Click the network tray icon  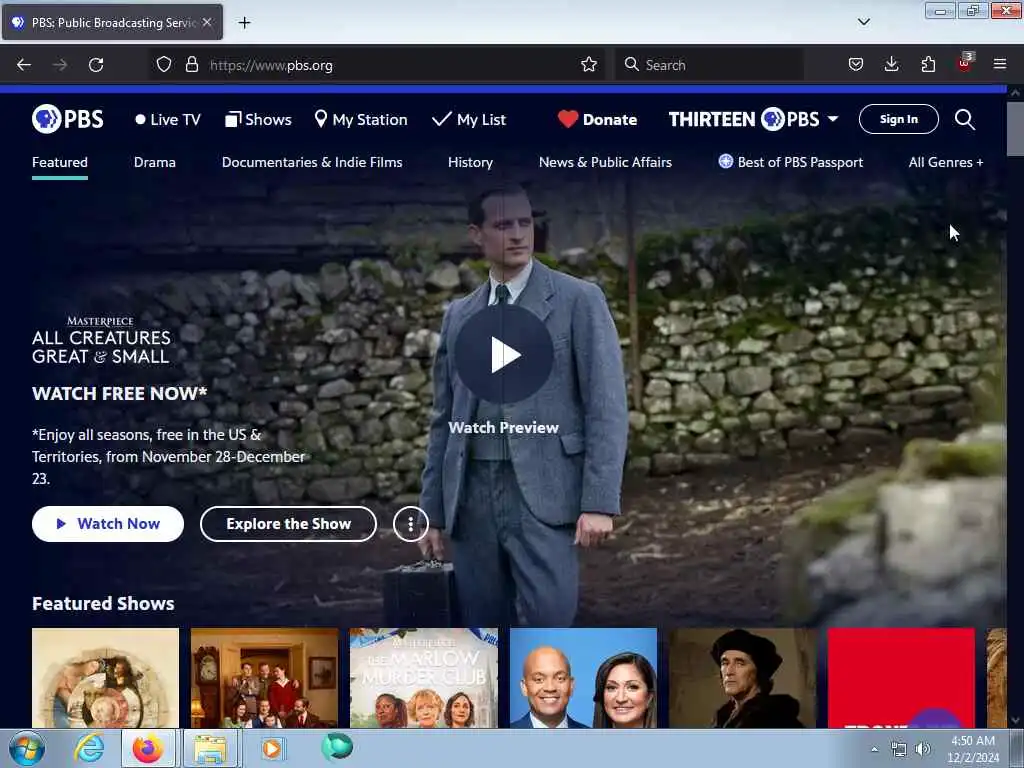click(899, 749)
